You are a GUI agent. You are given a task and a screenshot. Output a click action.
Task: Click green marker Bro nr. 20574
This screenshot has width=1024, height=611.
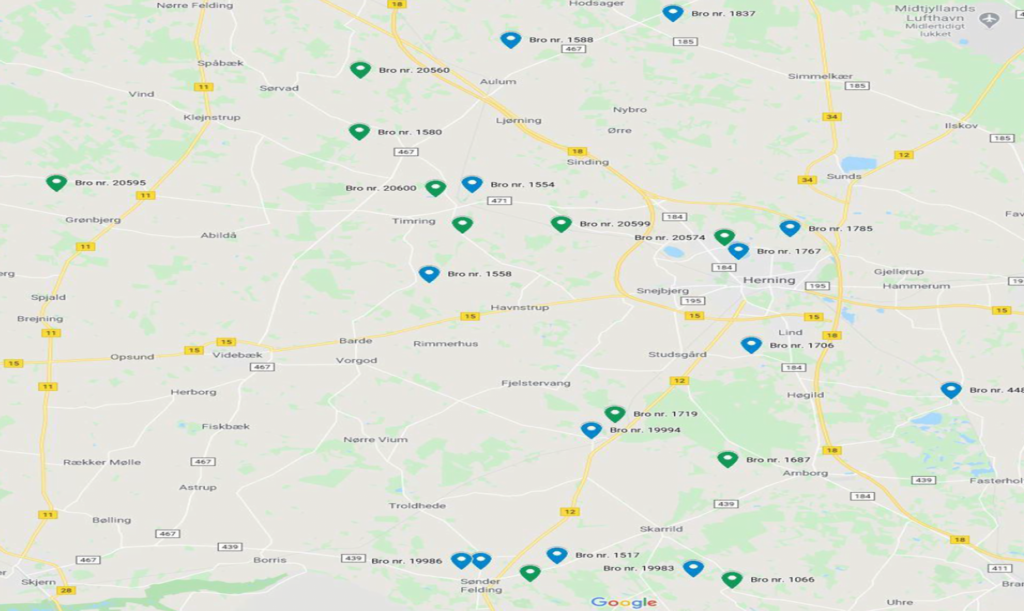pos(724,237)
